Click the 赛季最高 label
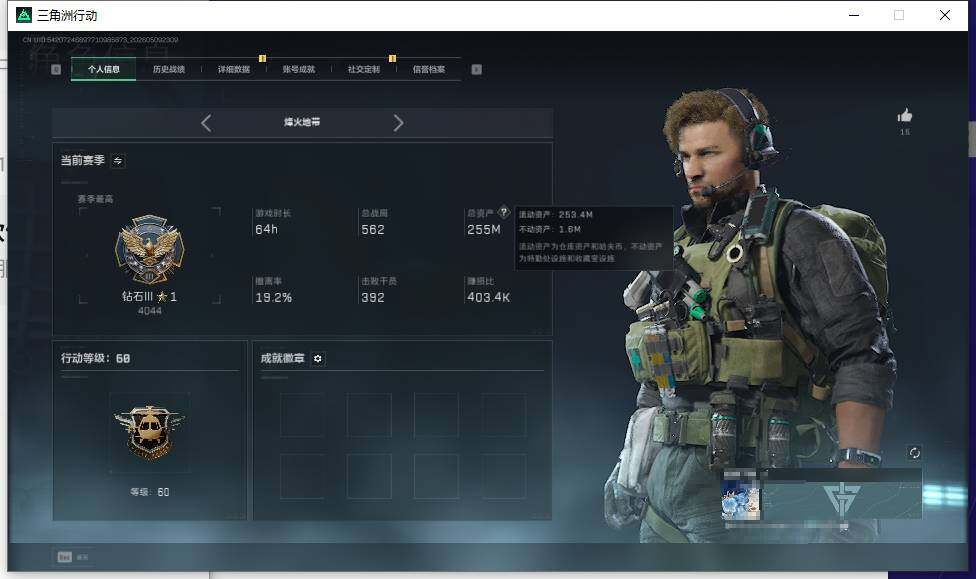 pos(95,199)
